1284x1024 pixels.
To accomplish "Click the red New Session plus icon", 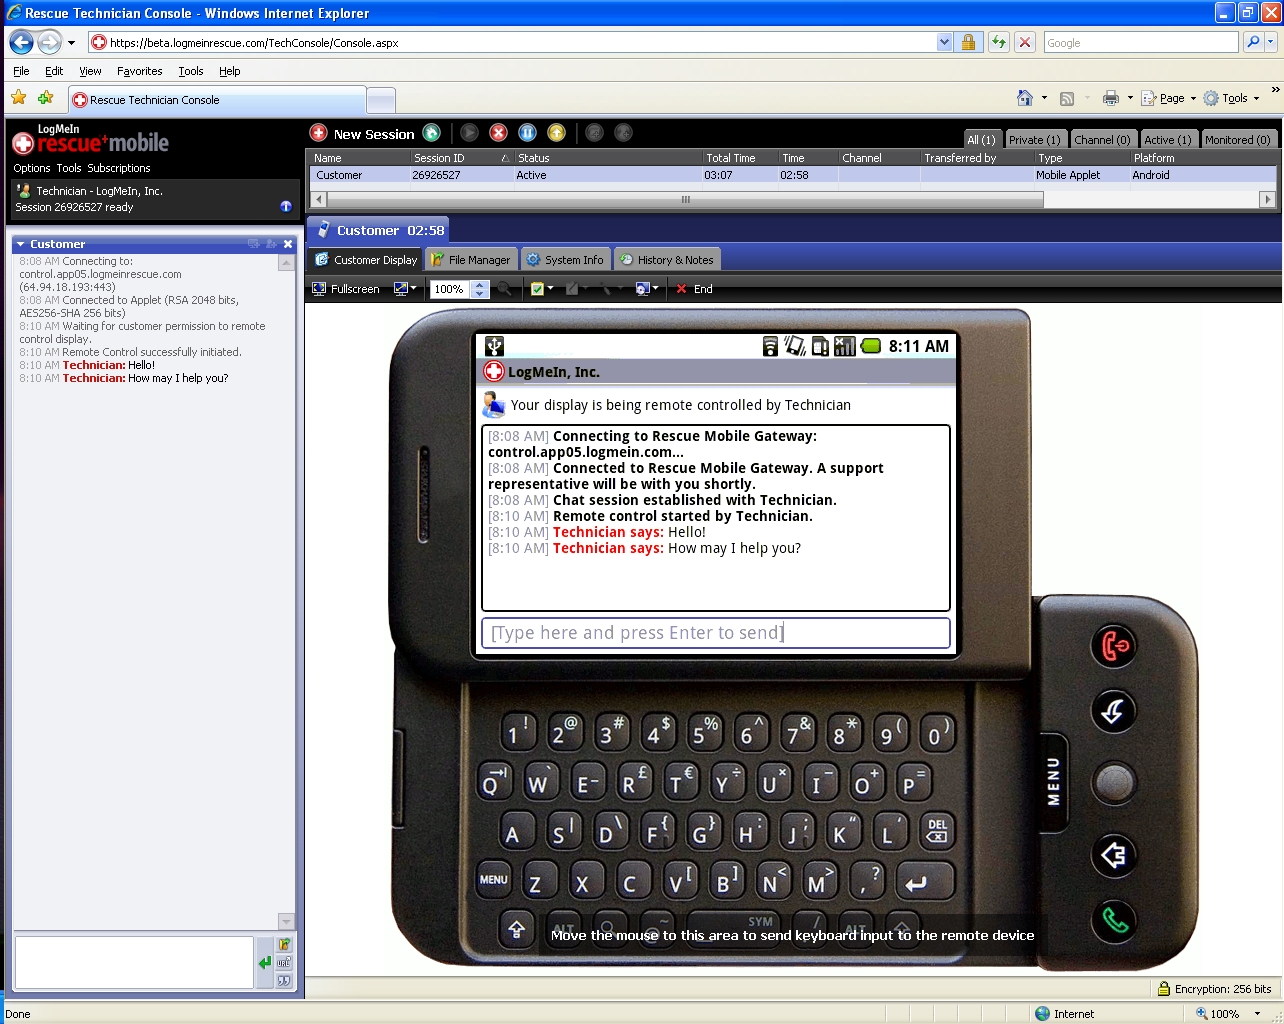I will (318, 133).
